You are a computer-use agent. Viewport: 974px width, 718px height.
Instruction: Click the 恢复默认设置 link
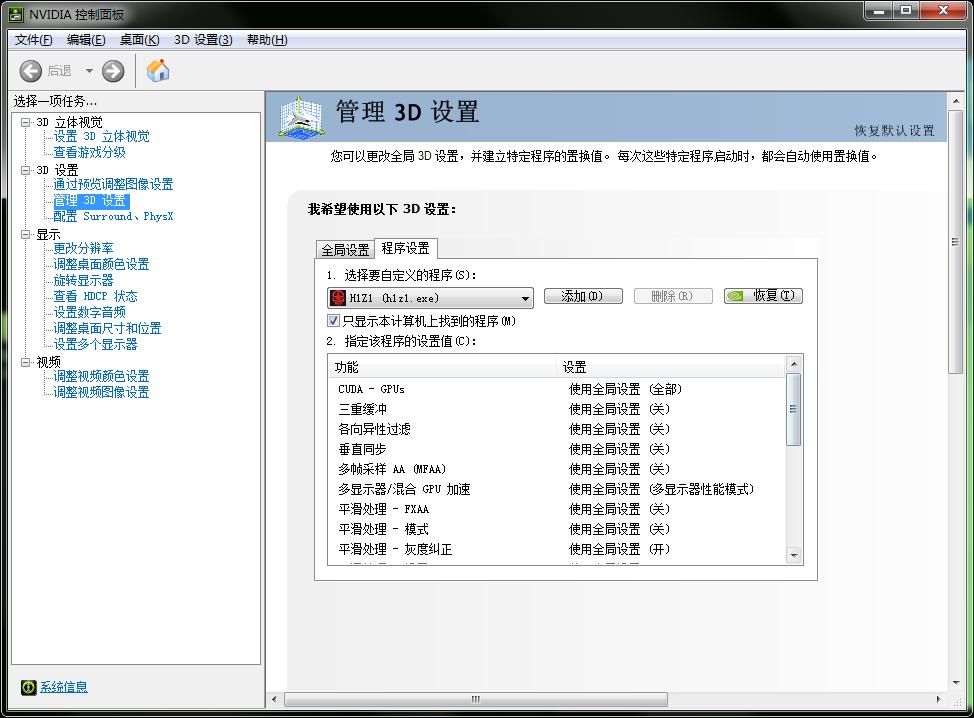(x=894, y=131)
